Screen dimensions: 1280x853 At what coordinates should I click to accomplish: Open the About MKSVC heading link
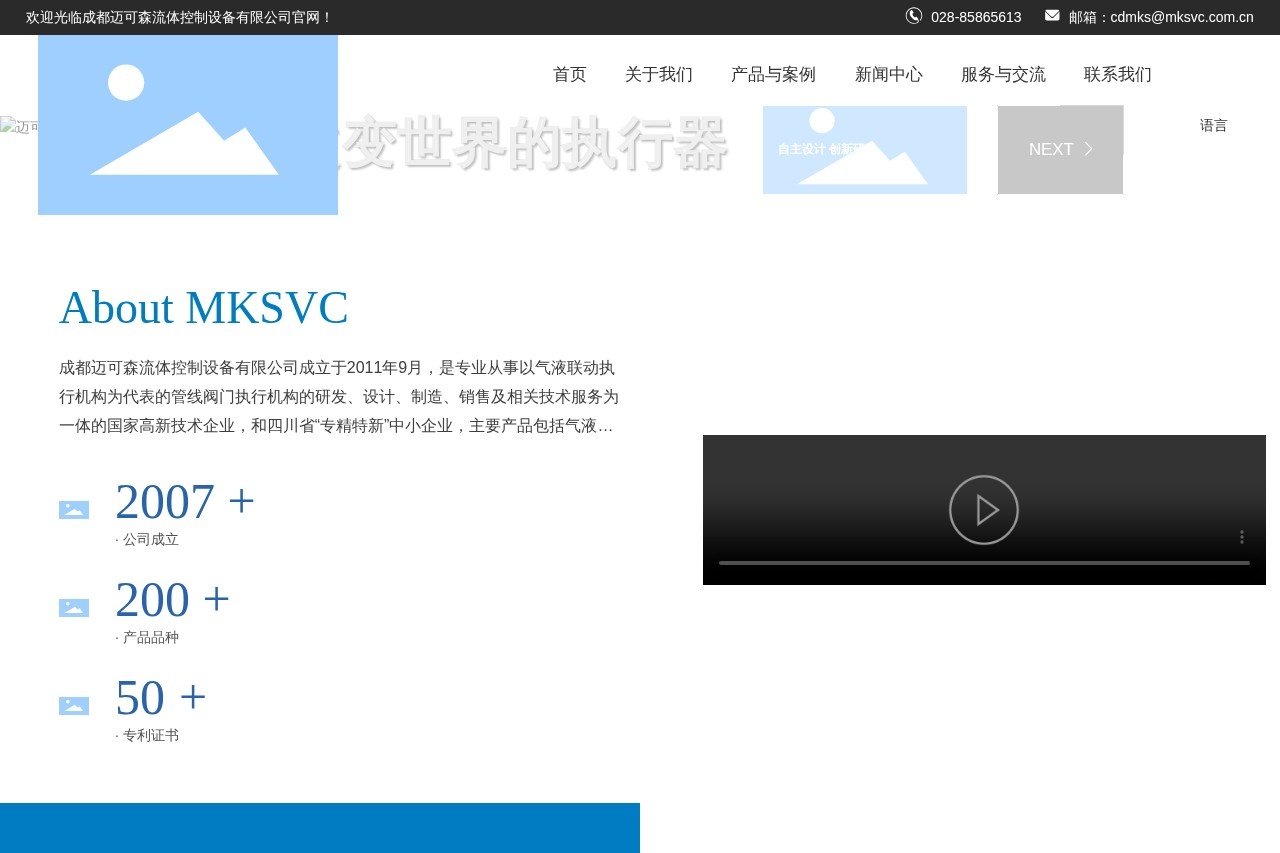203,308
